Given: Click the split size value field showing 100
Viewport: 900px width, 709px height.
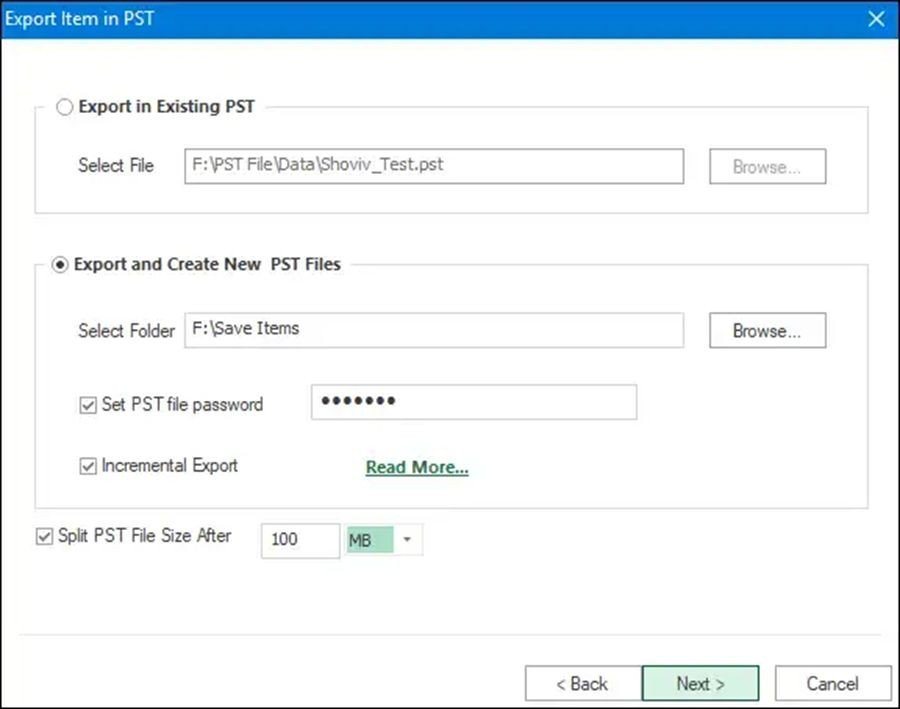Looking at the screenshot, I should [300, 540].
